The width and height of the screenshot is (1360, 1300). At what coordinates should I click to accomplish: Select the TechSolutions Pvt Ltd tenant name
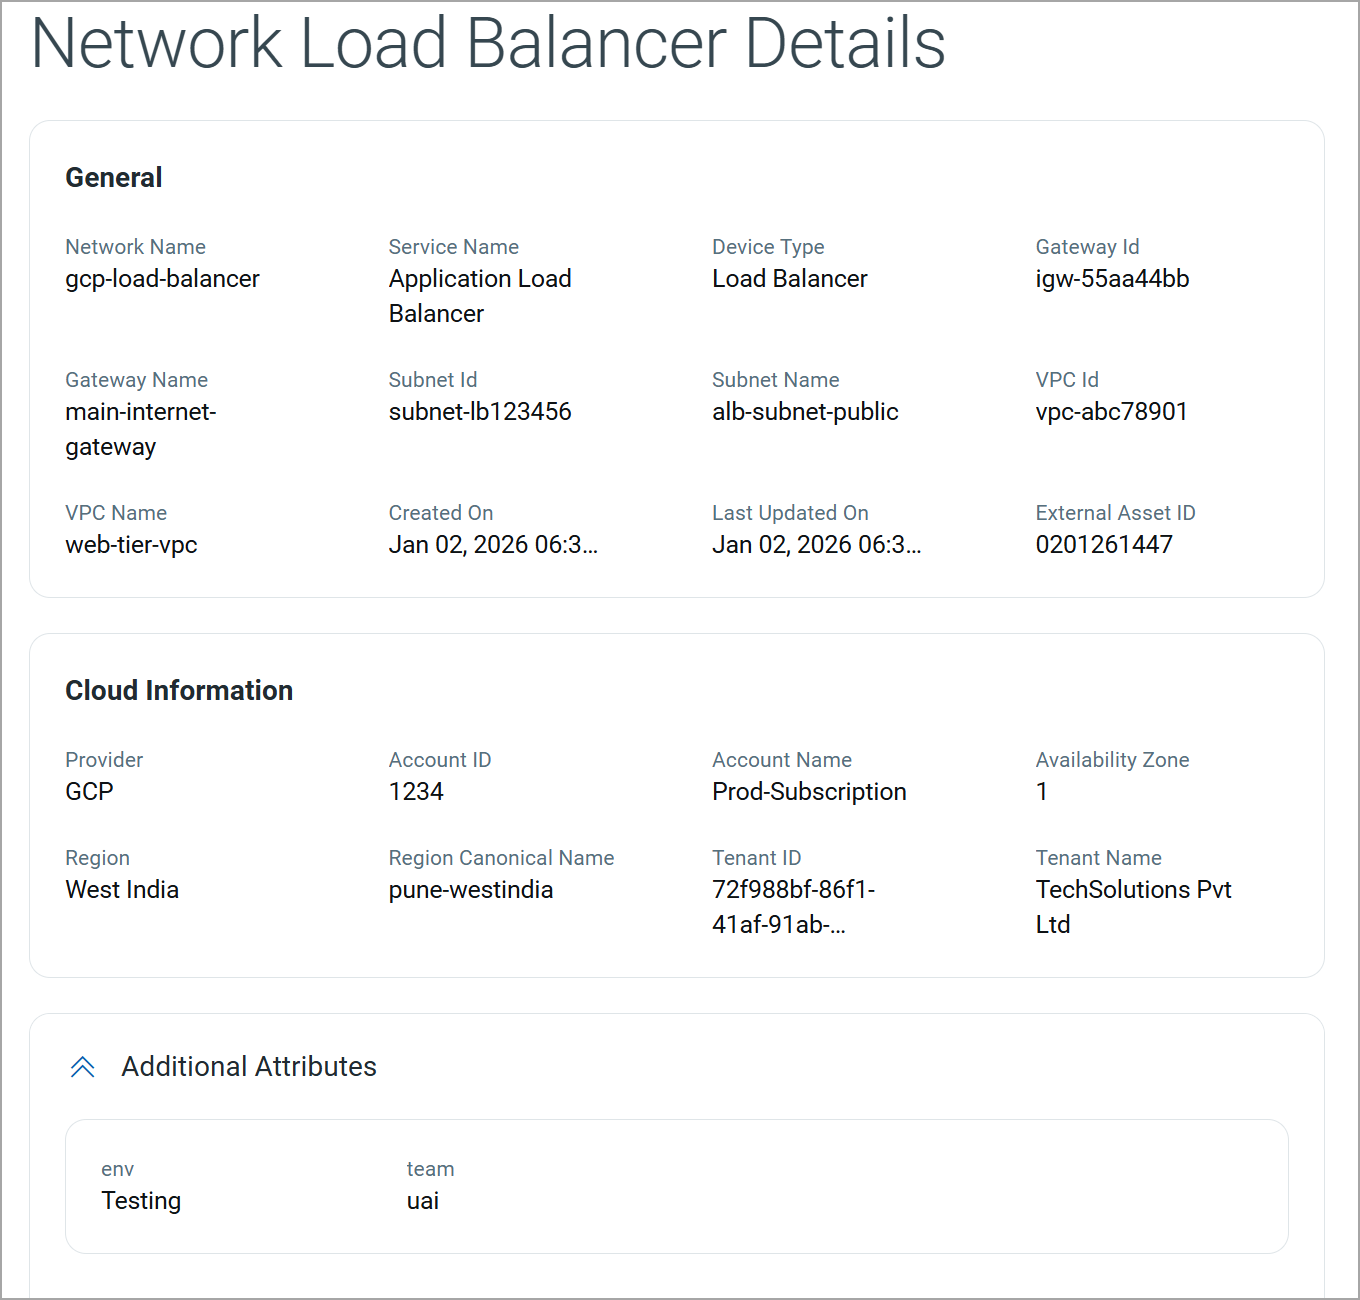tap(1133, 907)
